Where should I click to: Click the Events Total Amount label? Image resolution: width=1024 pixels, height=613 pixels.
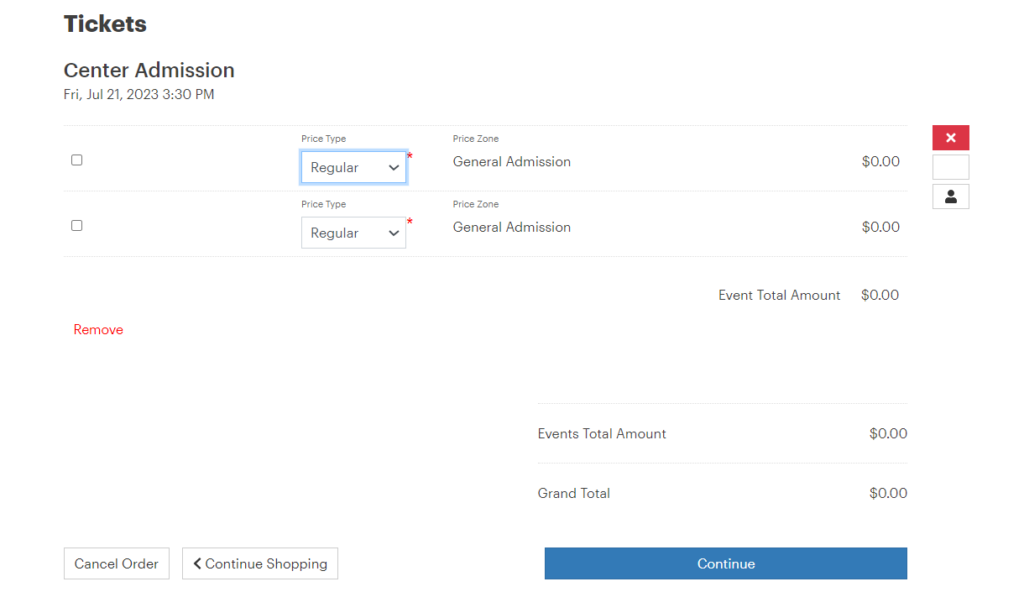point(602,434)
